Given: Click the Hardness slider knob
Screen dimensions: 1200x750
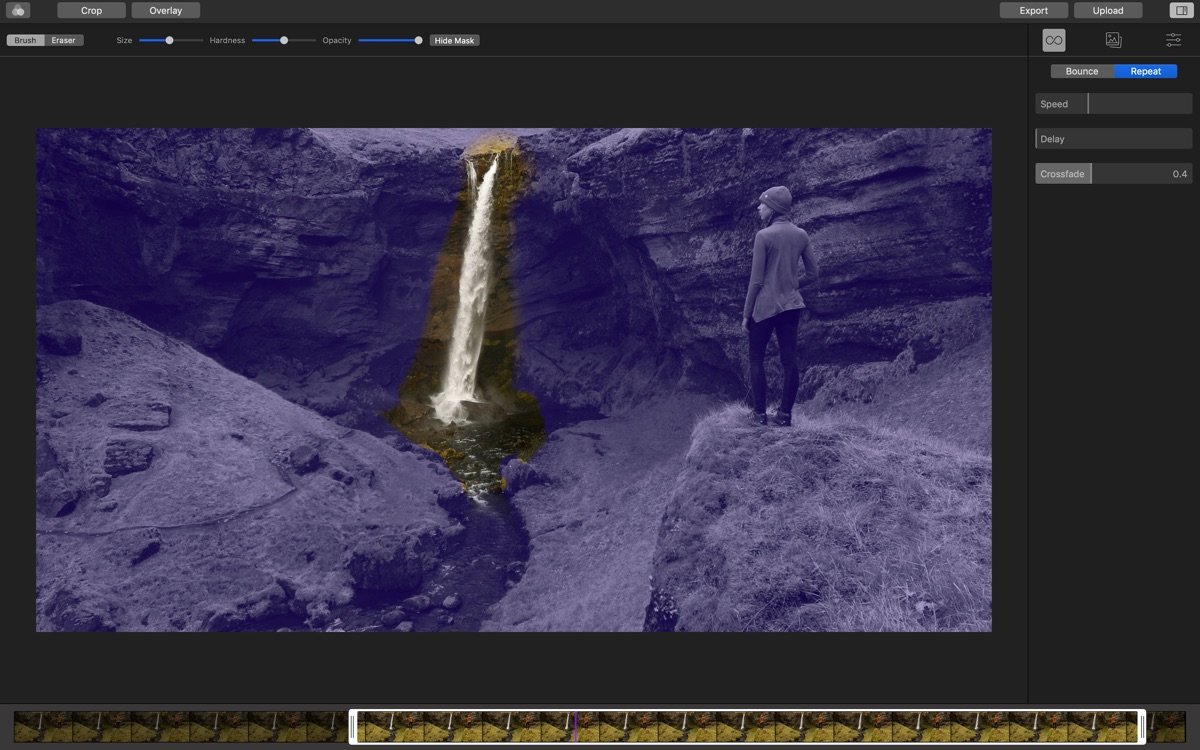Looking at the screenshot, I should point(283,40).
